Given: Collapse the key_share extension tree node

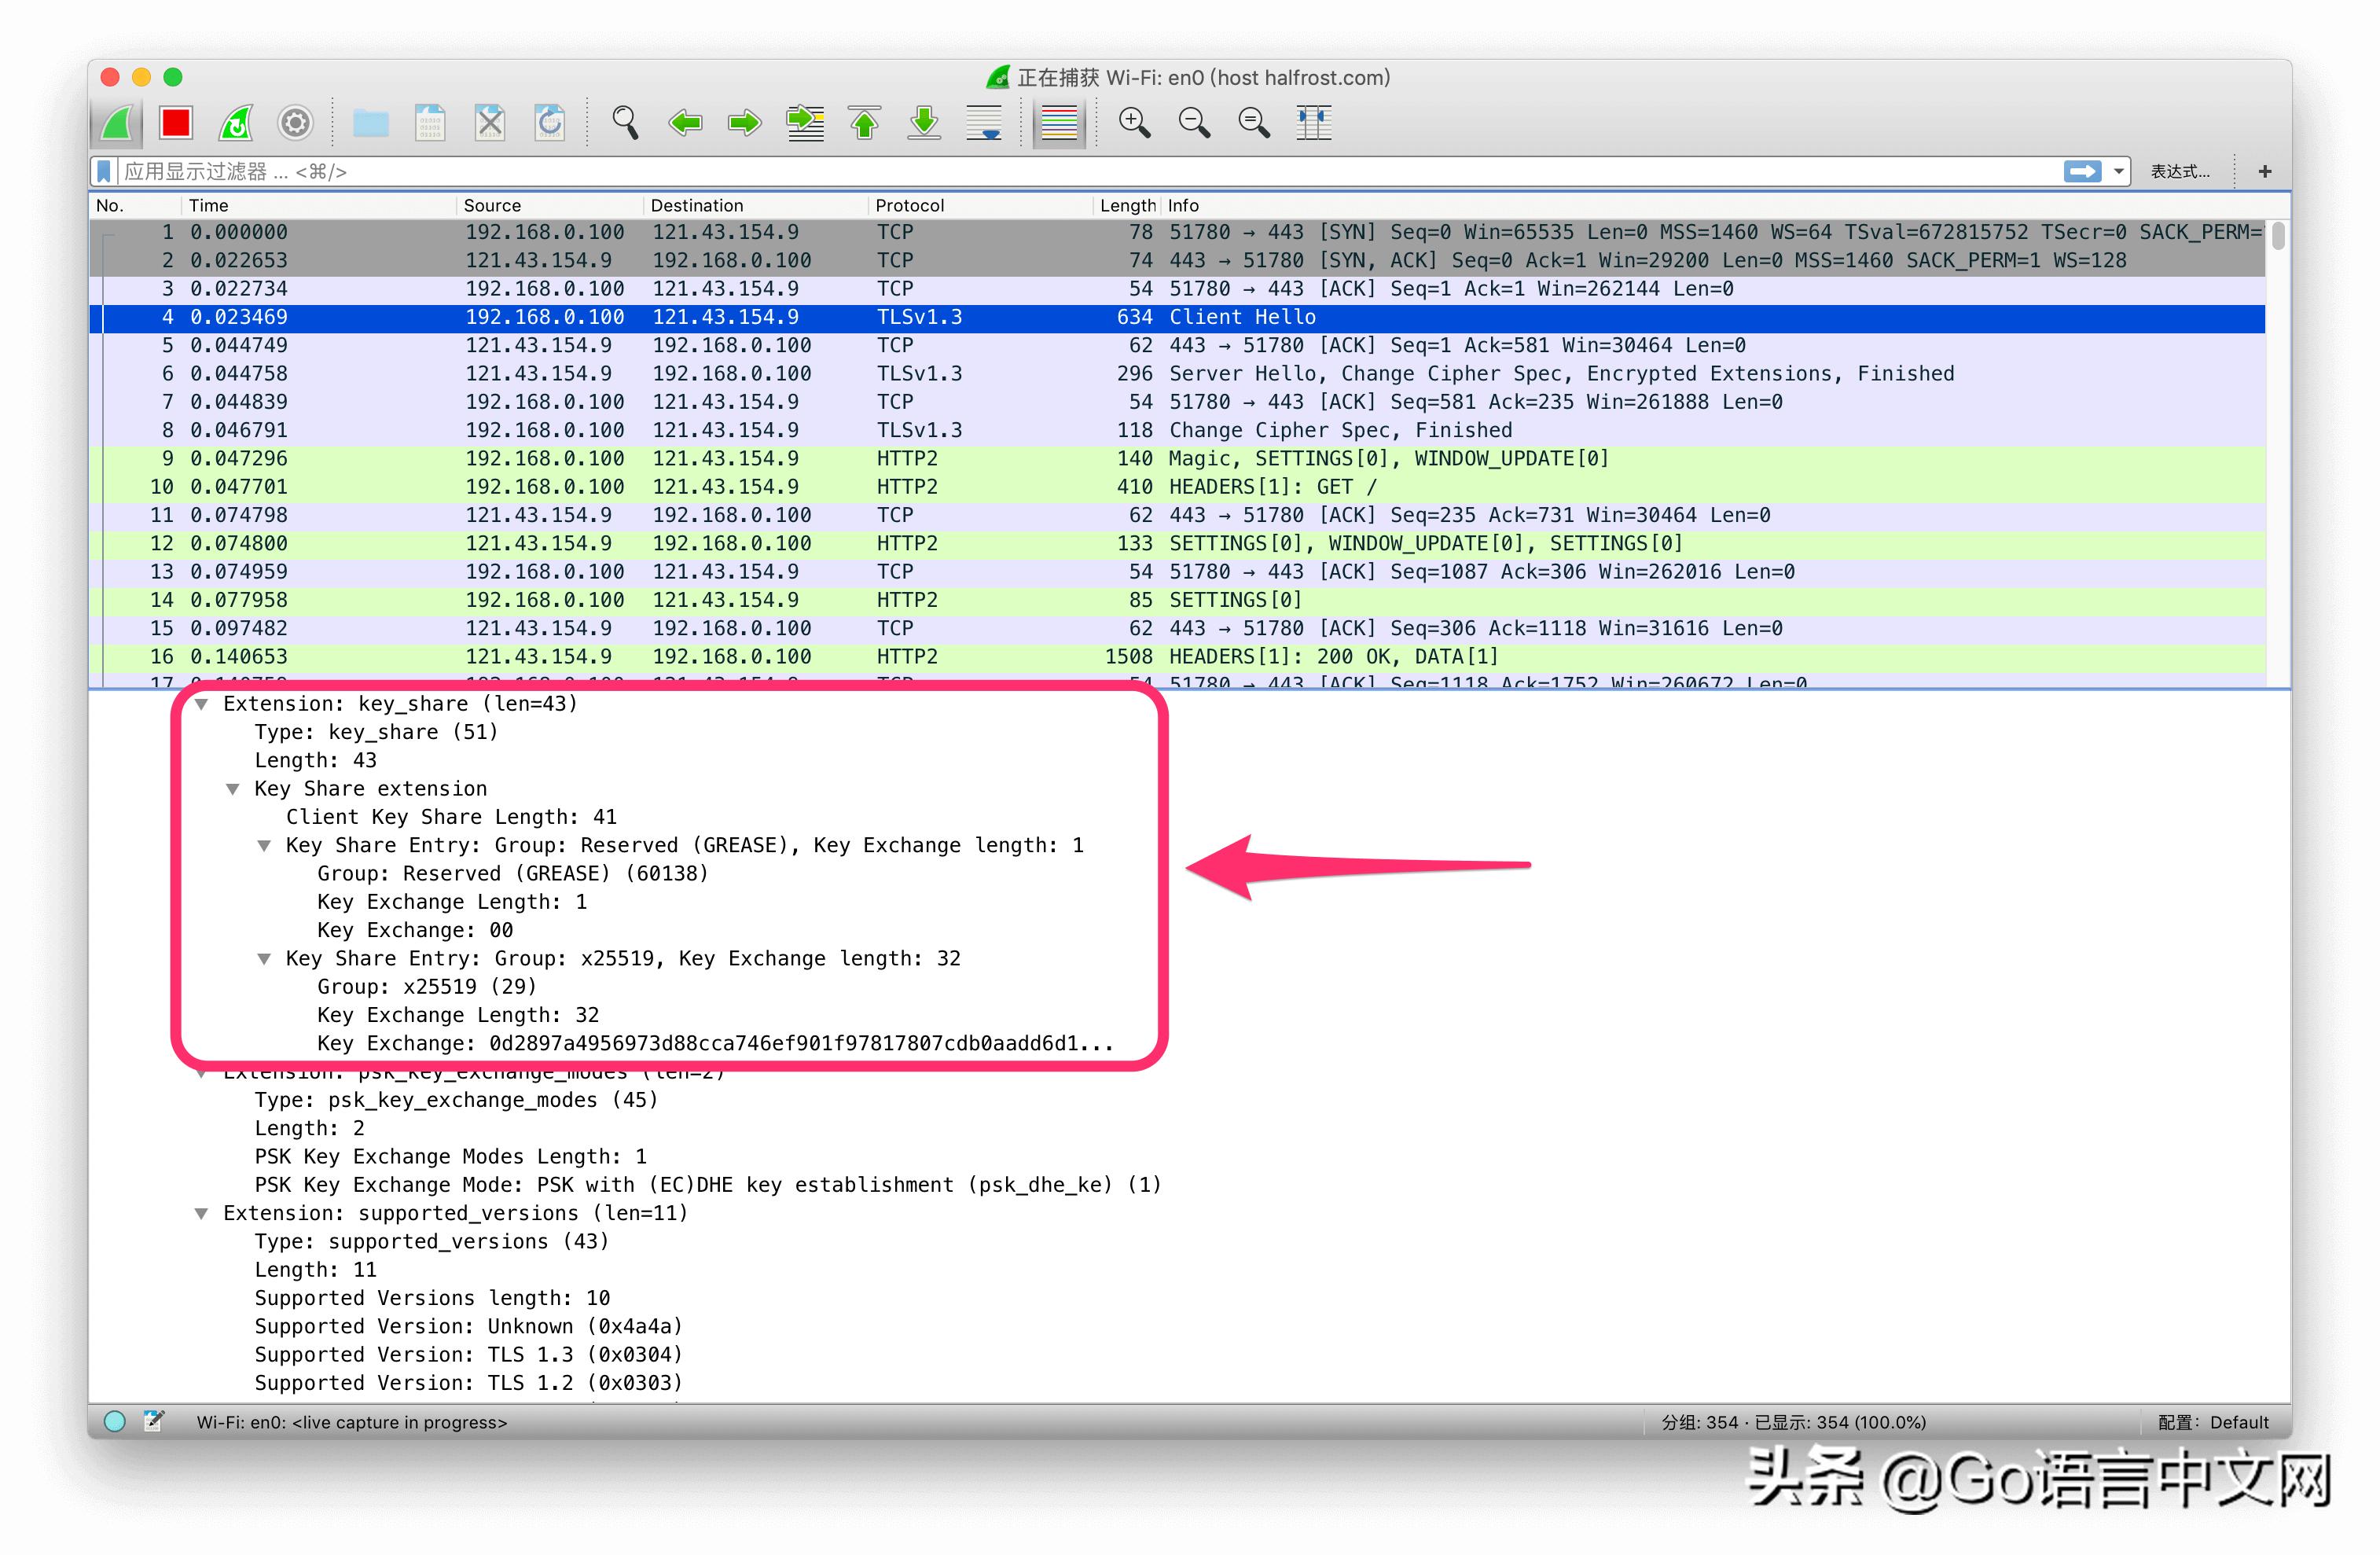Looking at the screenshot, I should (202, 704).
